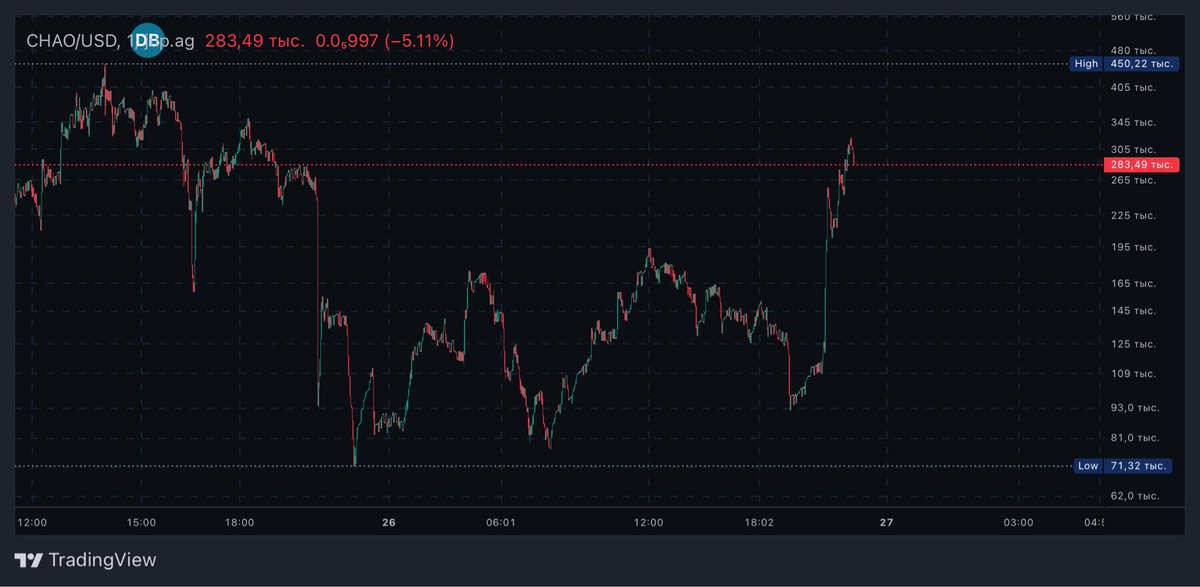Click the 165 тыс. price axis label
1200x587 pixels.
1133,284
